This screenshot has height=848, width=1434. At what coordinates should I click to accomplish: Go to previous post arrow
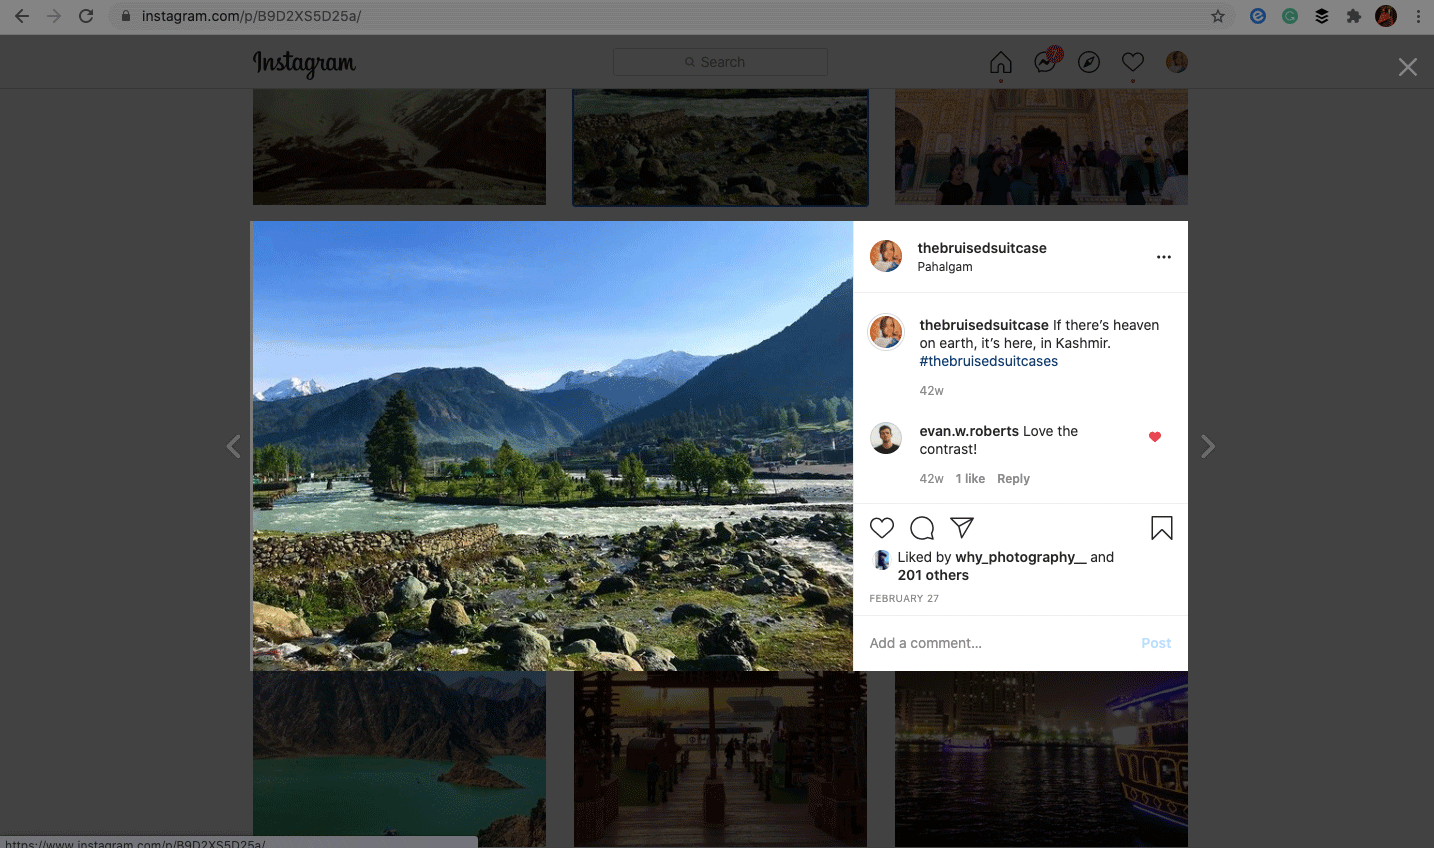point(233,446)
